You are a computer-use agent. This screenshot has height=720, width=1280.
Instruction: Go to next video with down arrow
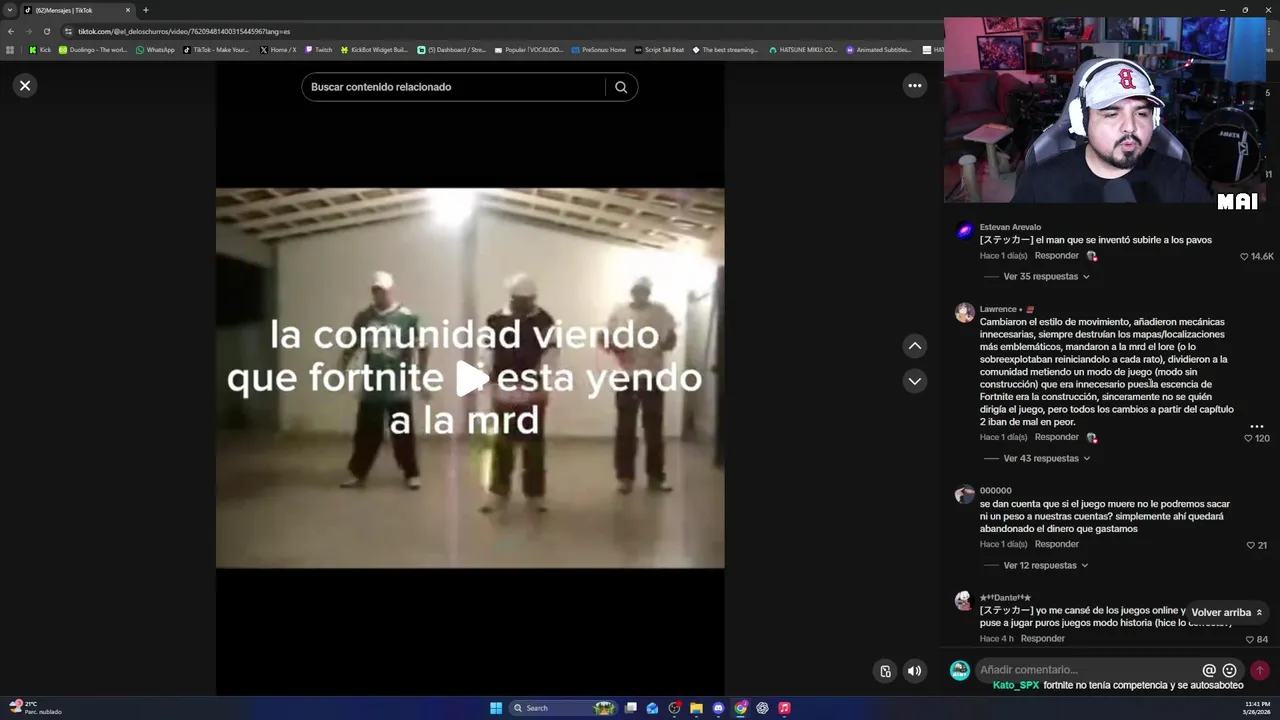[x=914, y=381]
